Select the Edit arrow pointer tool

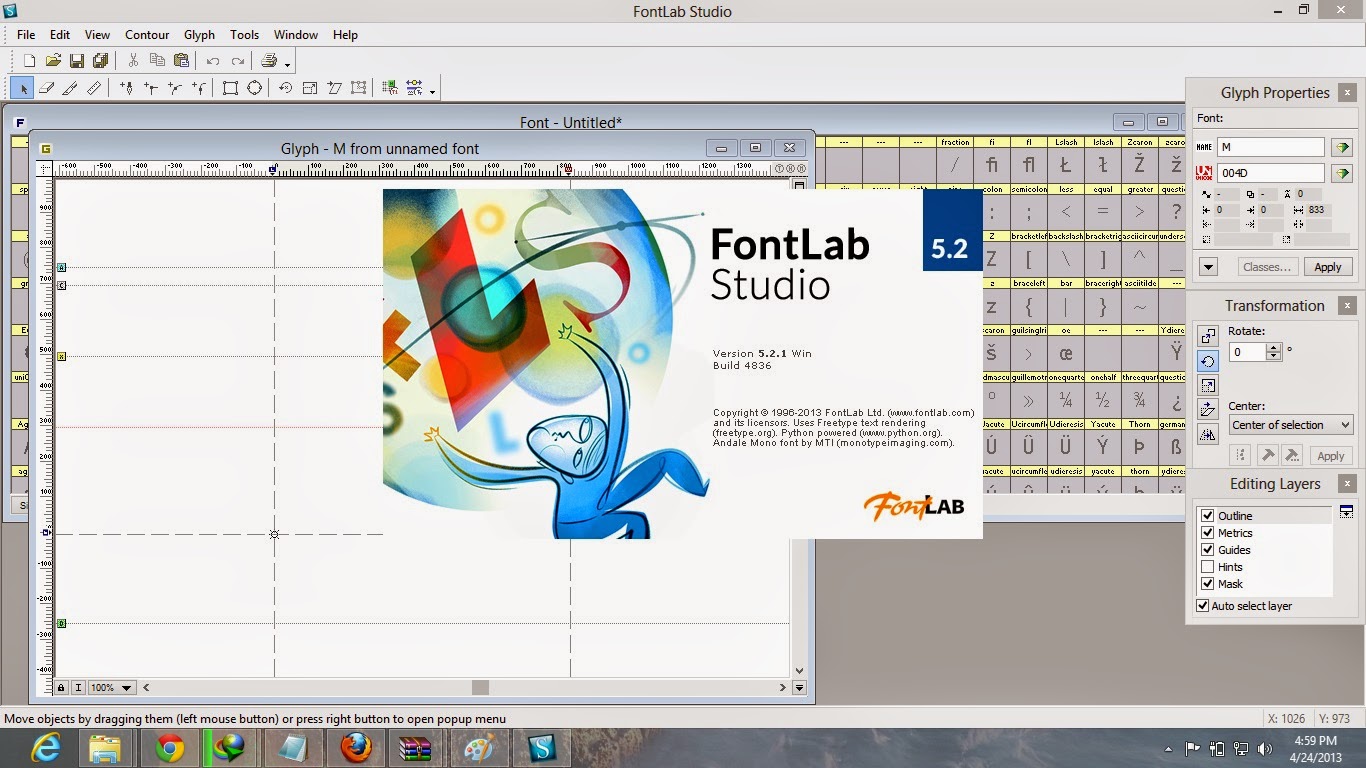pos(22,88)
